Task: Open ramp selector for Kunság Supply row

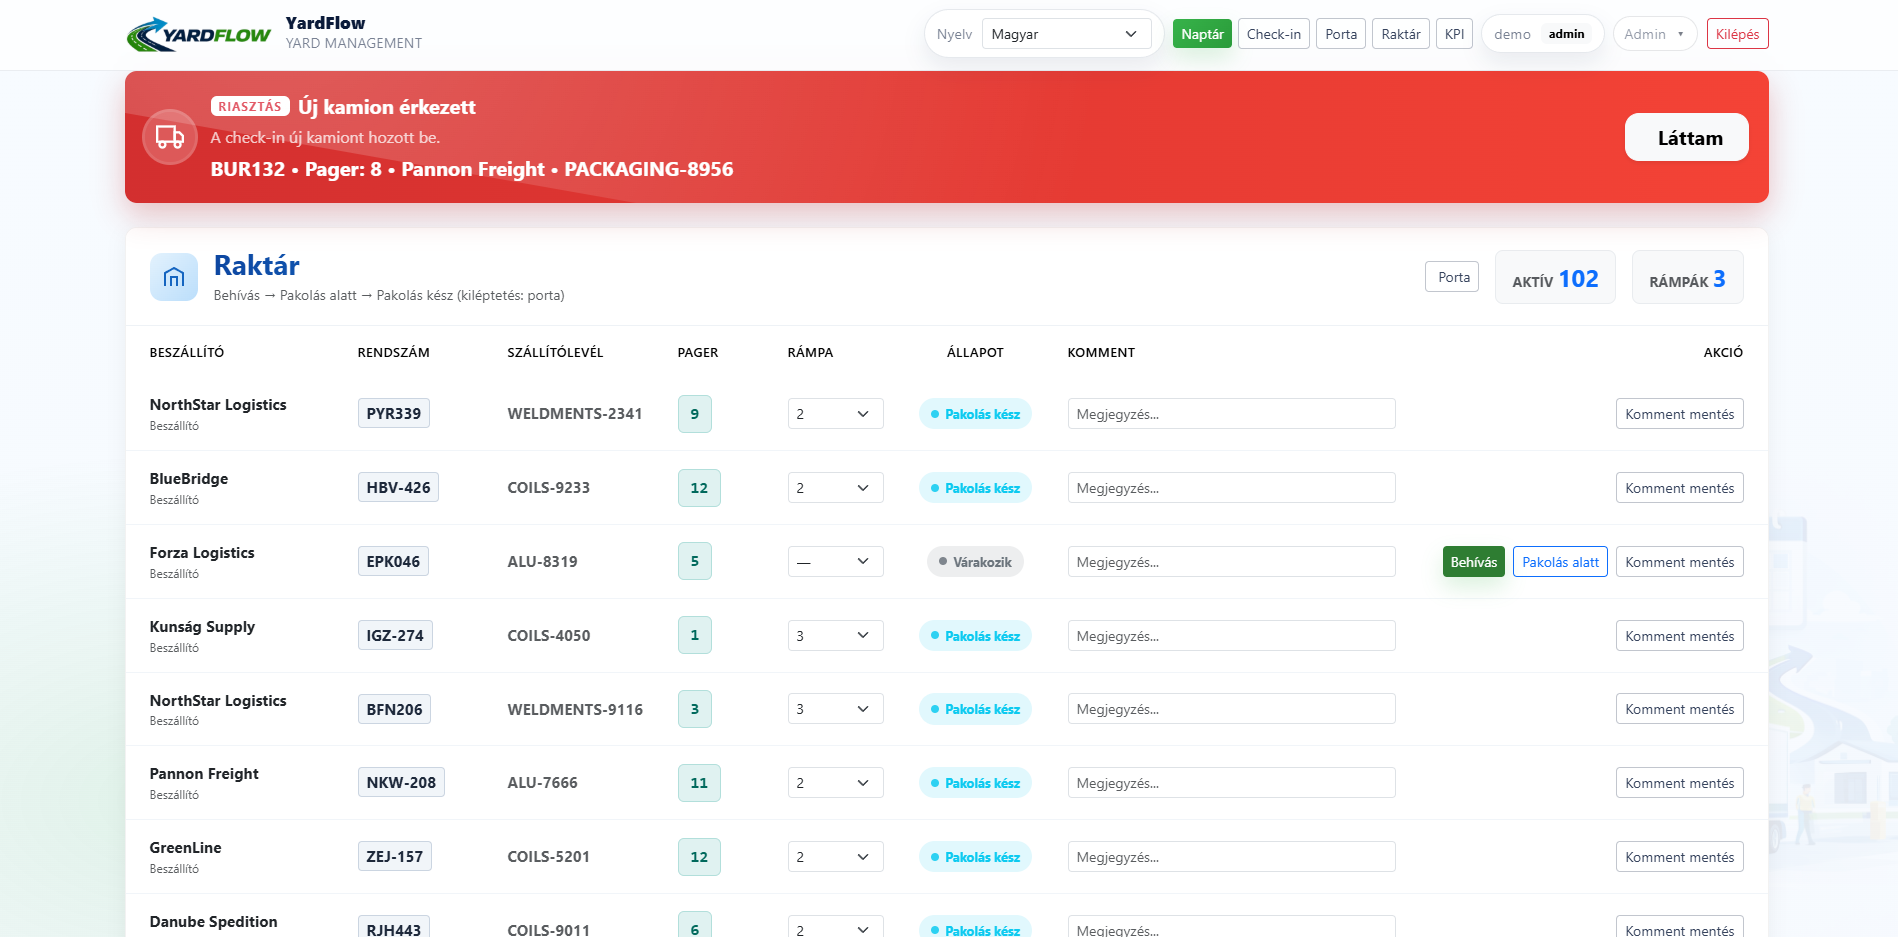Action: [x=835, y=636]
